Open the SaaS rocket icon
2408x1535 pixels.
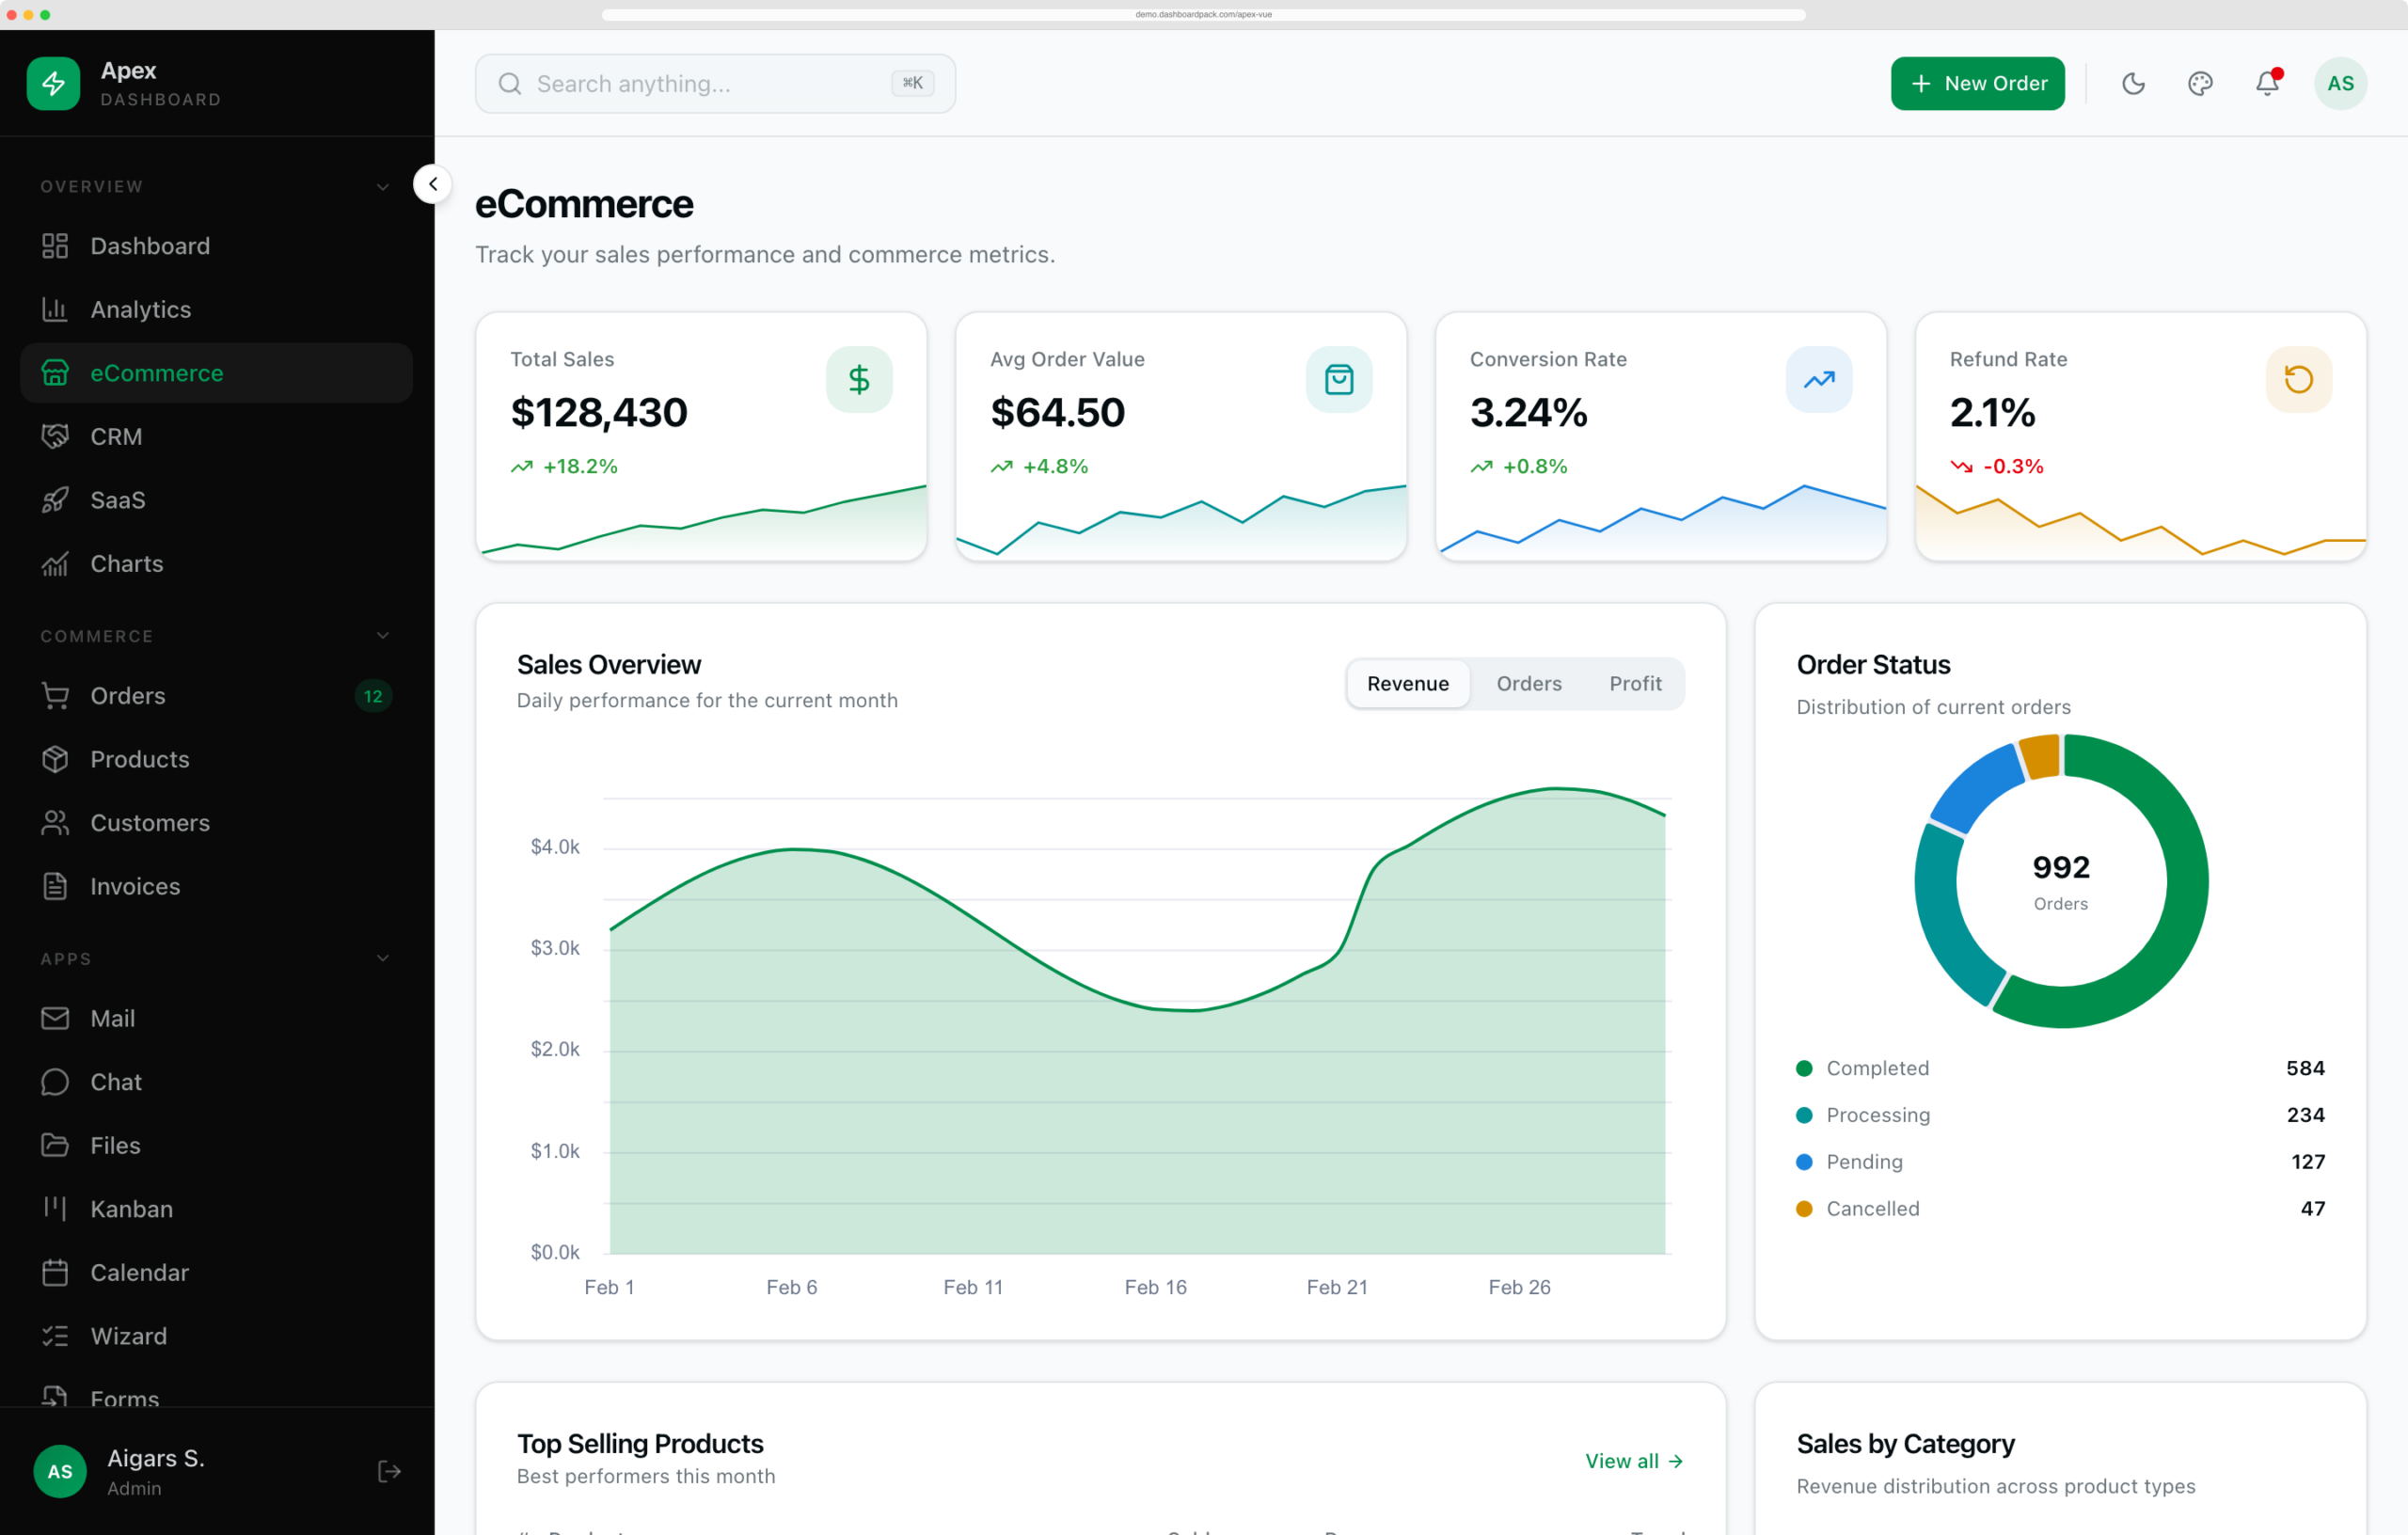pyautogui.click(x=55, y=500)
